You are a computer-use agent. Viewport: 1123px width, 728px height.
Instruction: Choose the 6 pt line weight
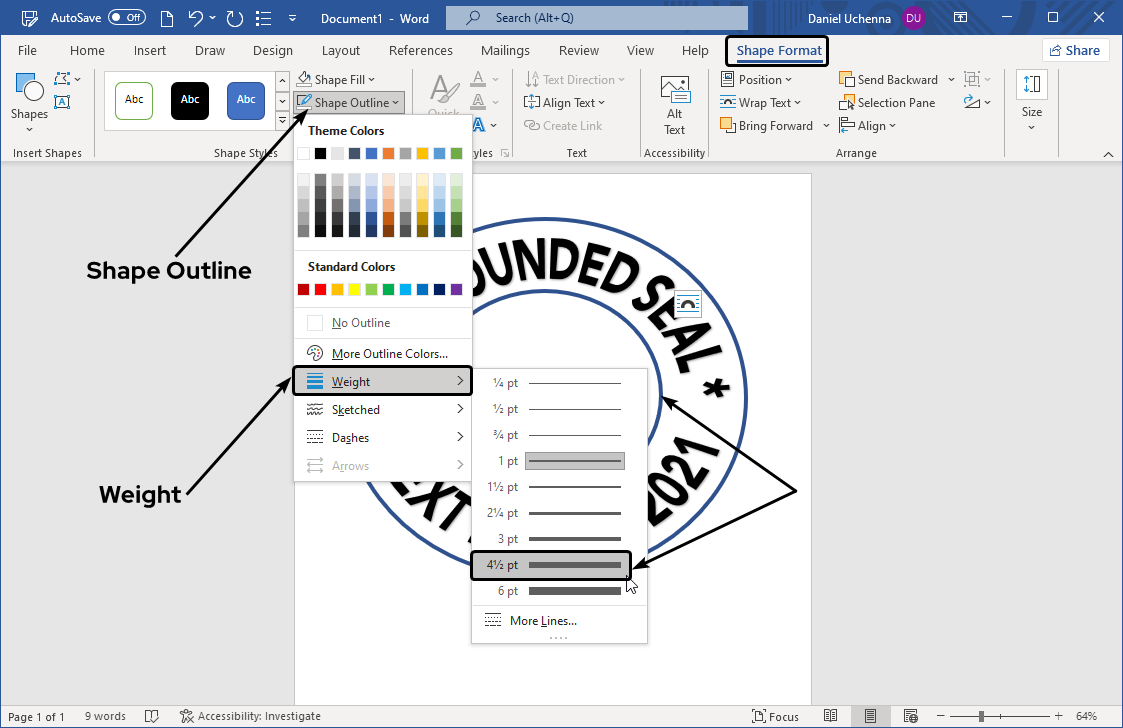(560, 591)
